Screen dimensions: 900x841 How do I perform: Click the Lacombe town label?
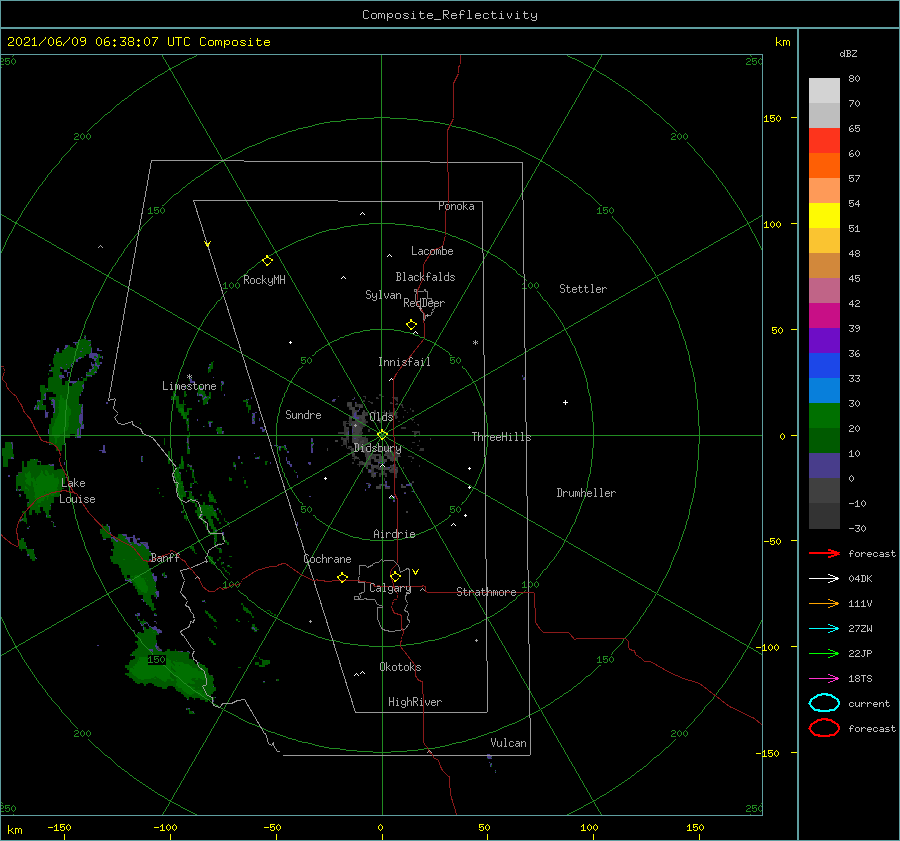pyautogui.click(x=432, y=251)
